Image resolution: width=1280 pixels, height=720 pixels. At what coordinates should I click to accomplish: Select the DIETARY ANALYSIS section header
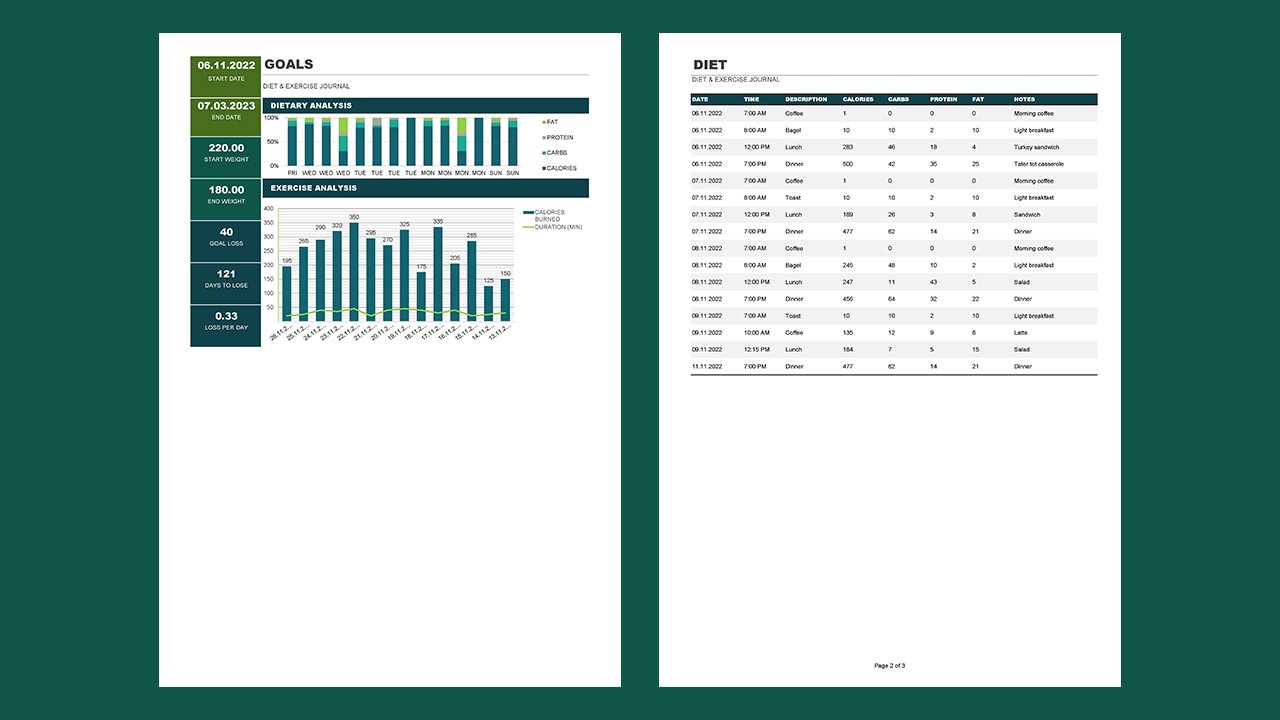[x=313, y=105]
